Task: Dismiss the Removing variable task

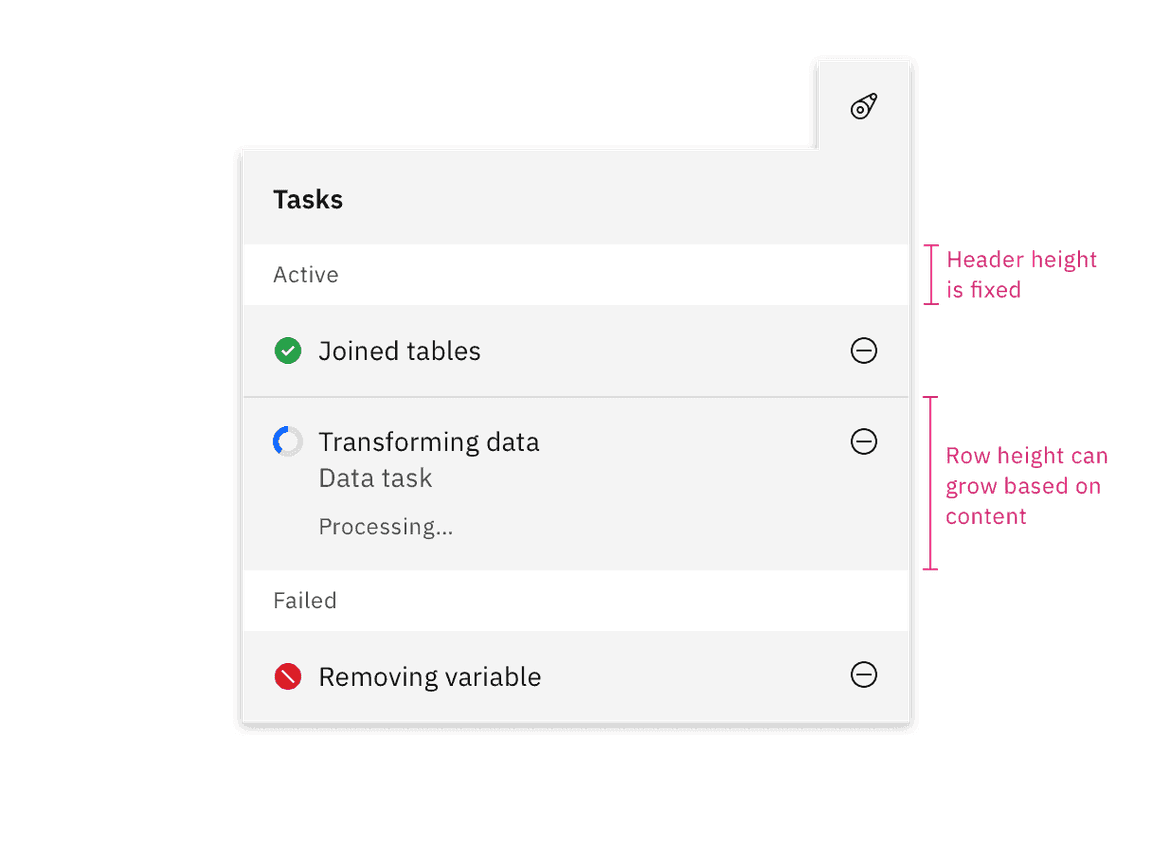Action: point(863,676)
